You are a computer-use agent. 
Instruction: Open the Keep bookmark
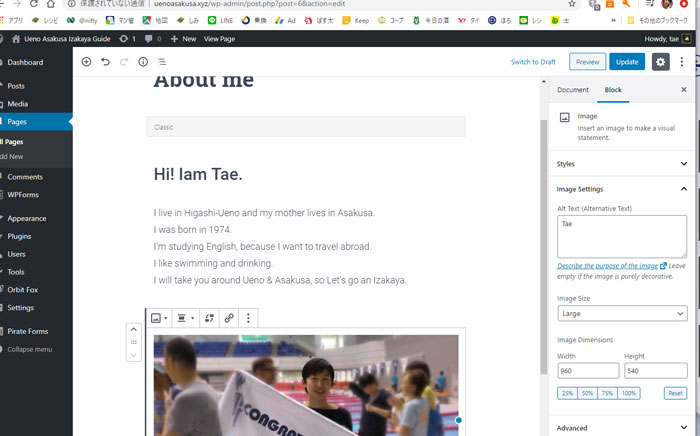coord(356,21)
